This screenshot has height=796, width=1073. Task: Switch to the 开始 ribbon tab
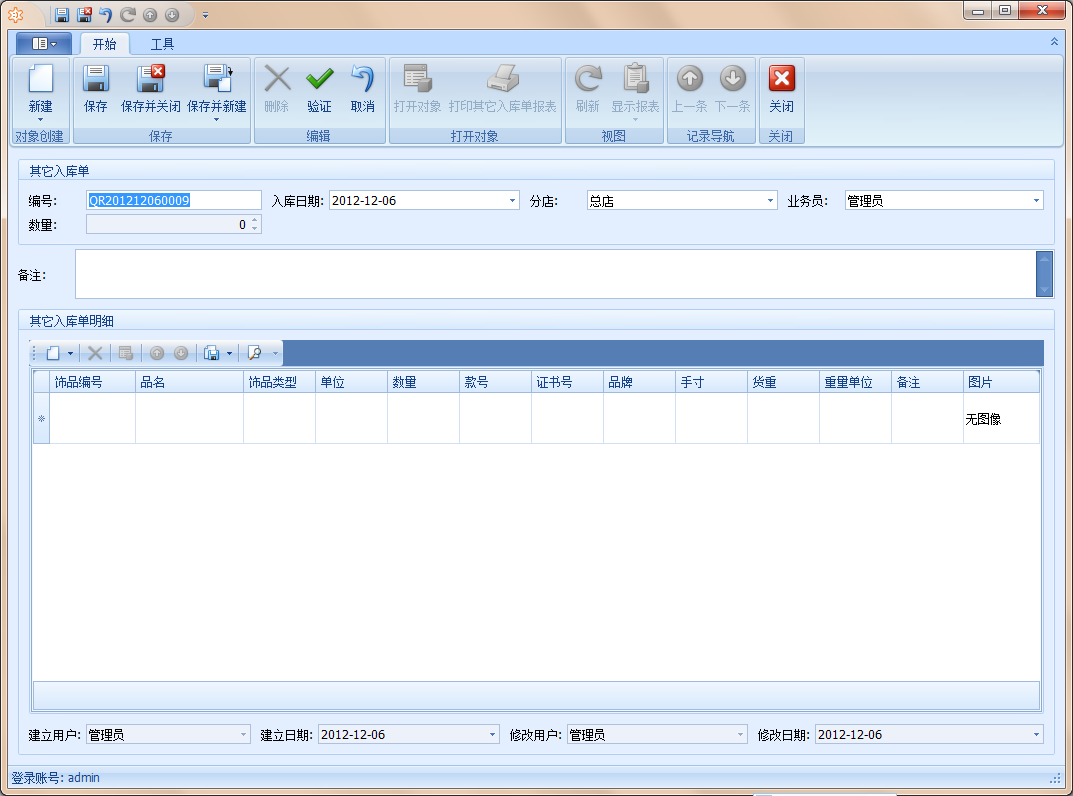104,44
